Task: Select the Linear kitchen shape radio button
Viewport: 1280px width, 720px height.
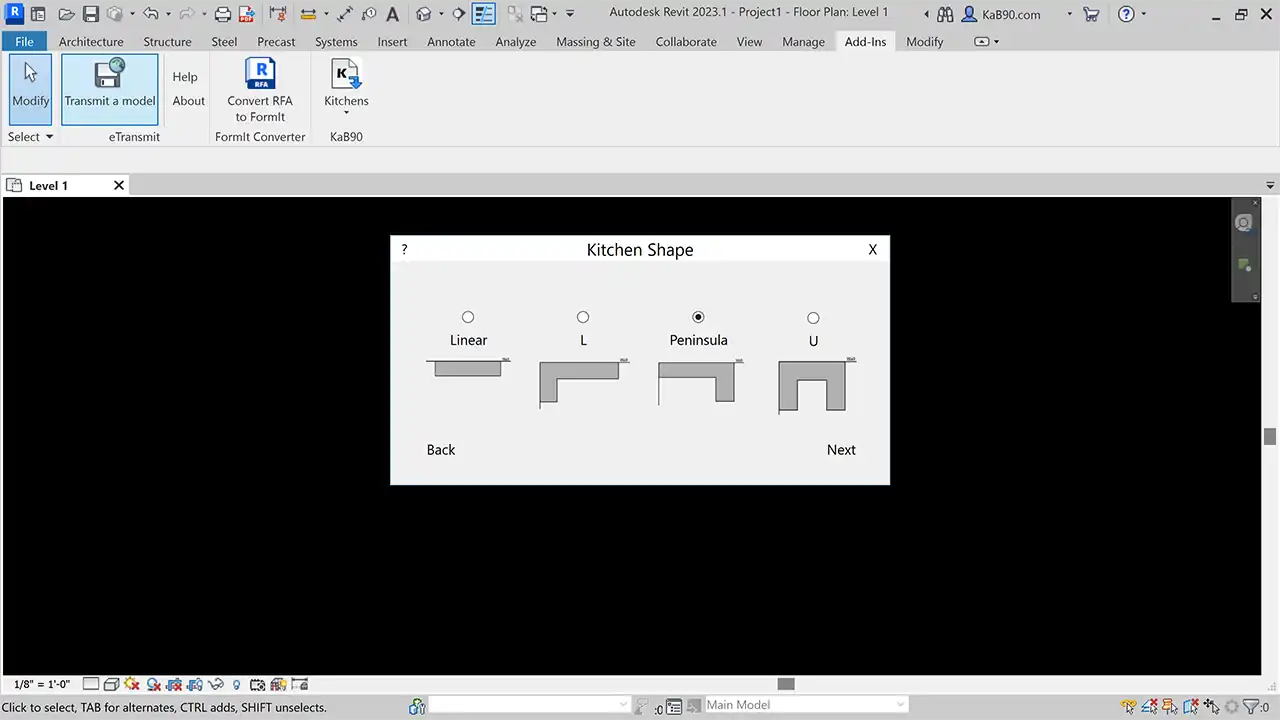Action: click(468, 317)
